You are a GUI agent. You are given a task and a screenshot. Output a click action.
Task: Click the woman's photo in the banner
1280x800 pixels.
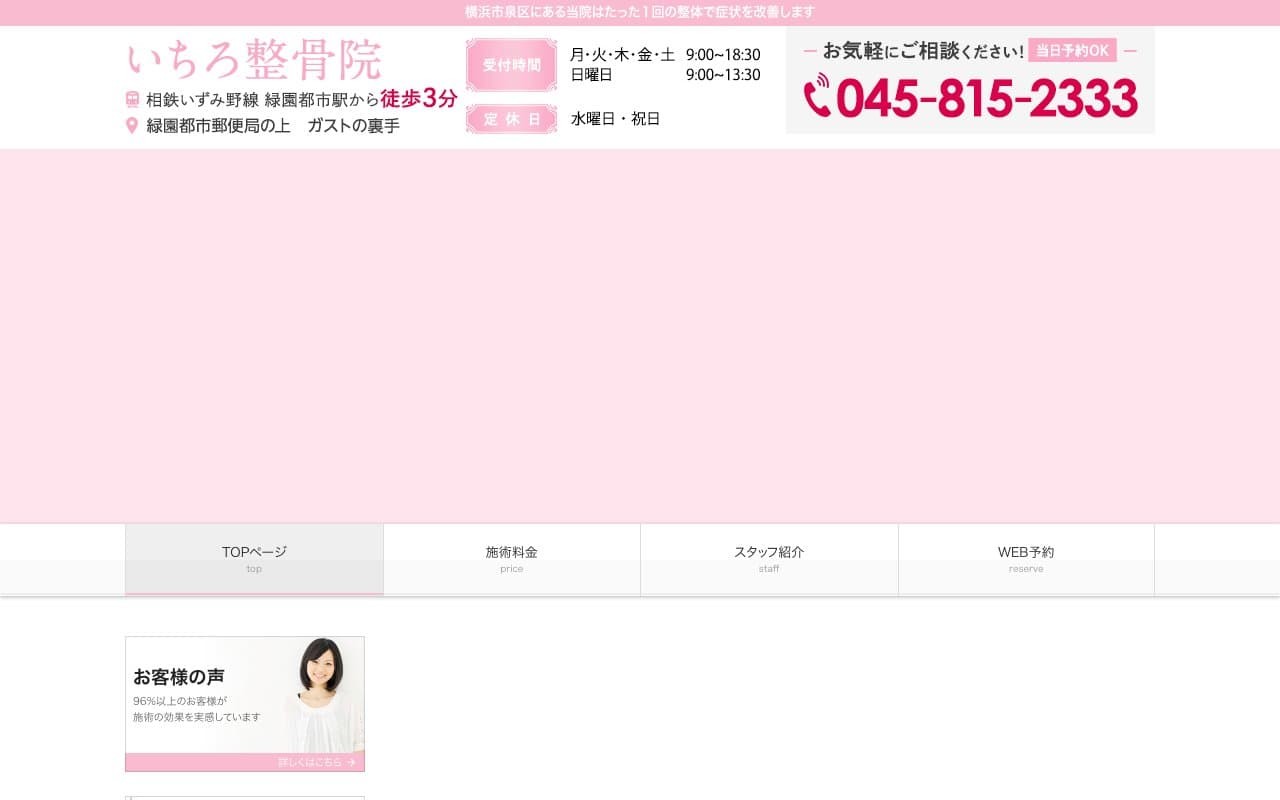tap(322, 694)
